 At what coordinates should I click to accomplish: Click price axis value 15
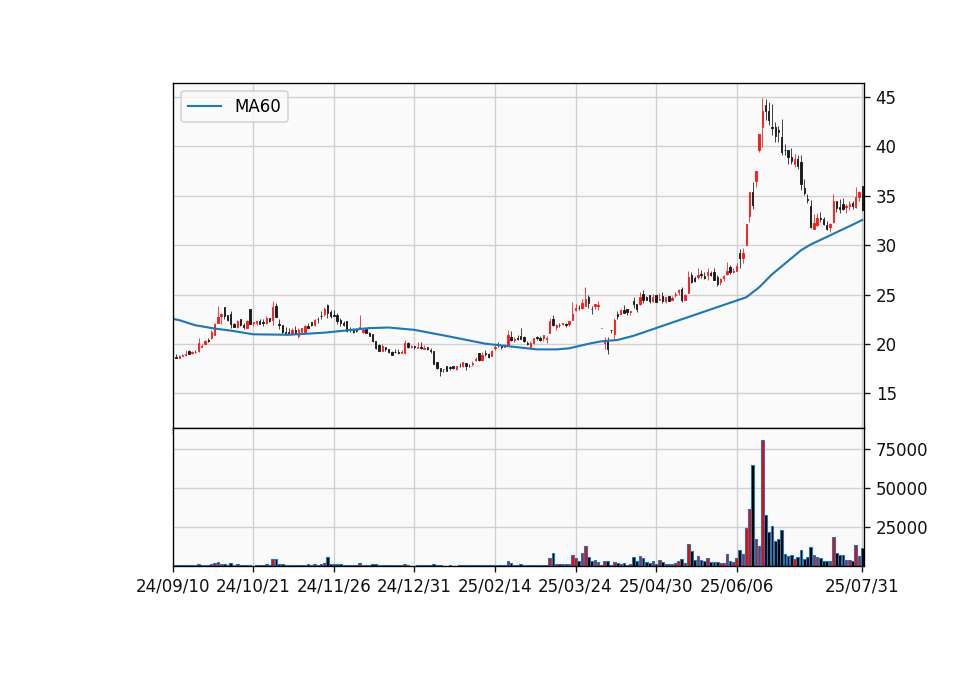point(886,394)
